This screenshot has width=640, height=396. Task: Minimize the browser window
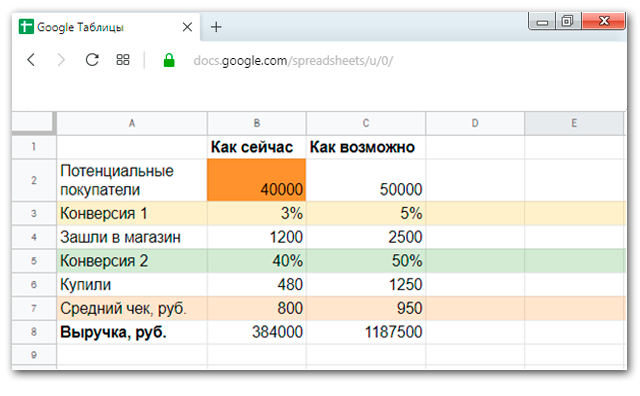coord(542,21)
